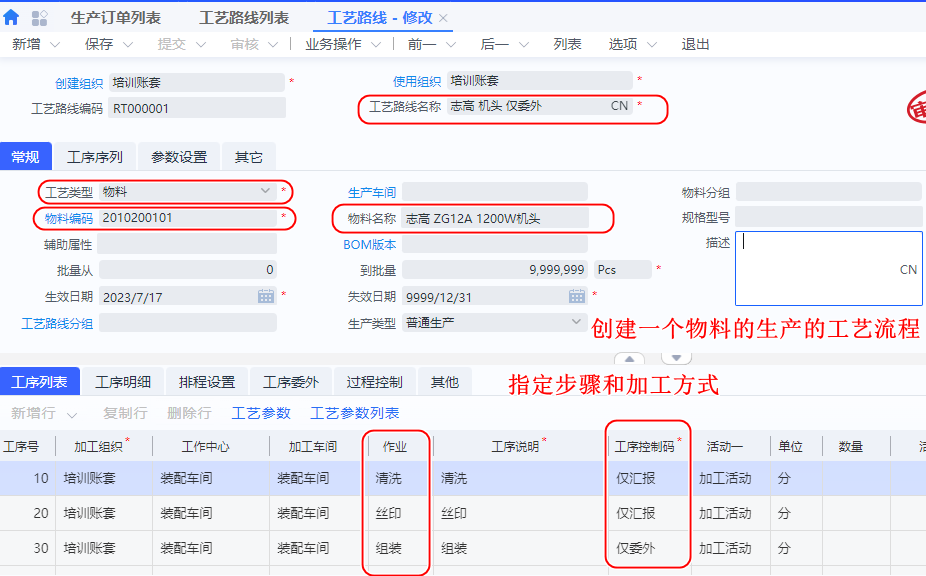Close the 工艺路线 - 修改 tab
This screenshot has width=926, height=576.
click(x=443, y=18)
